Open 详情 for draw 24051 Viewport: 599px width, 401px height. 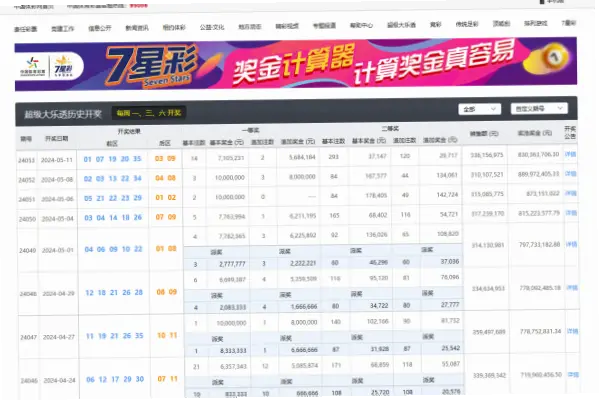[x=571, y=193]
